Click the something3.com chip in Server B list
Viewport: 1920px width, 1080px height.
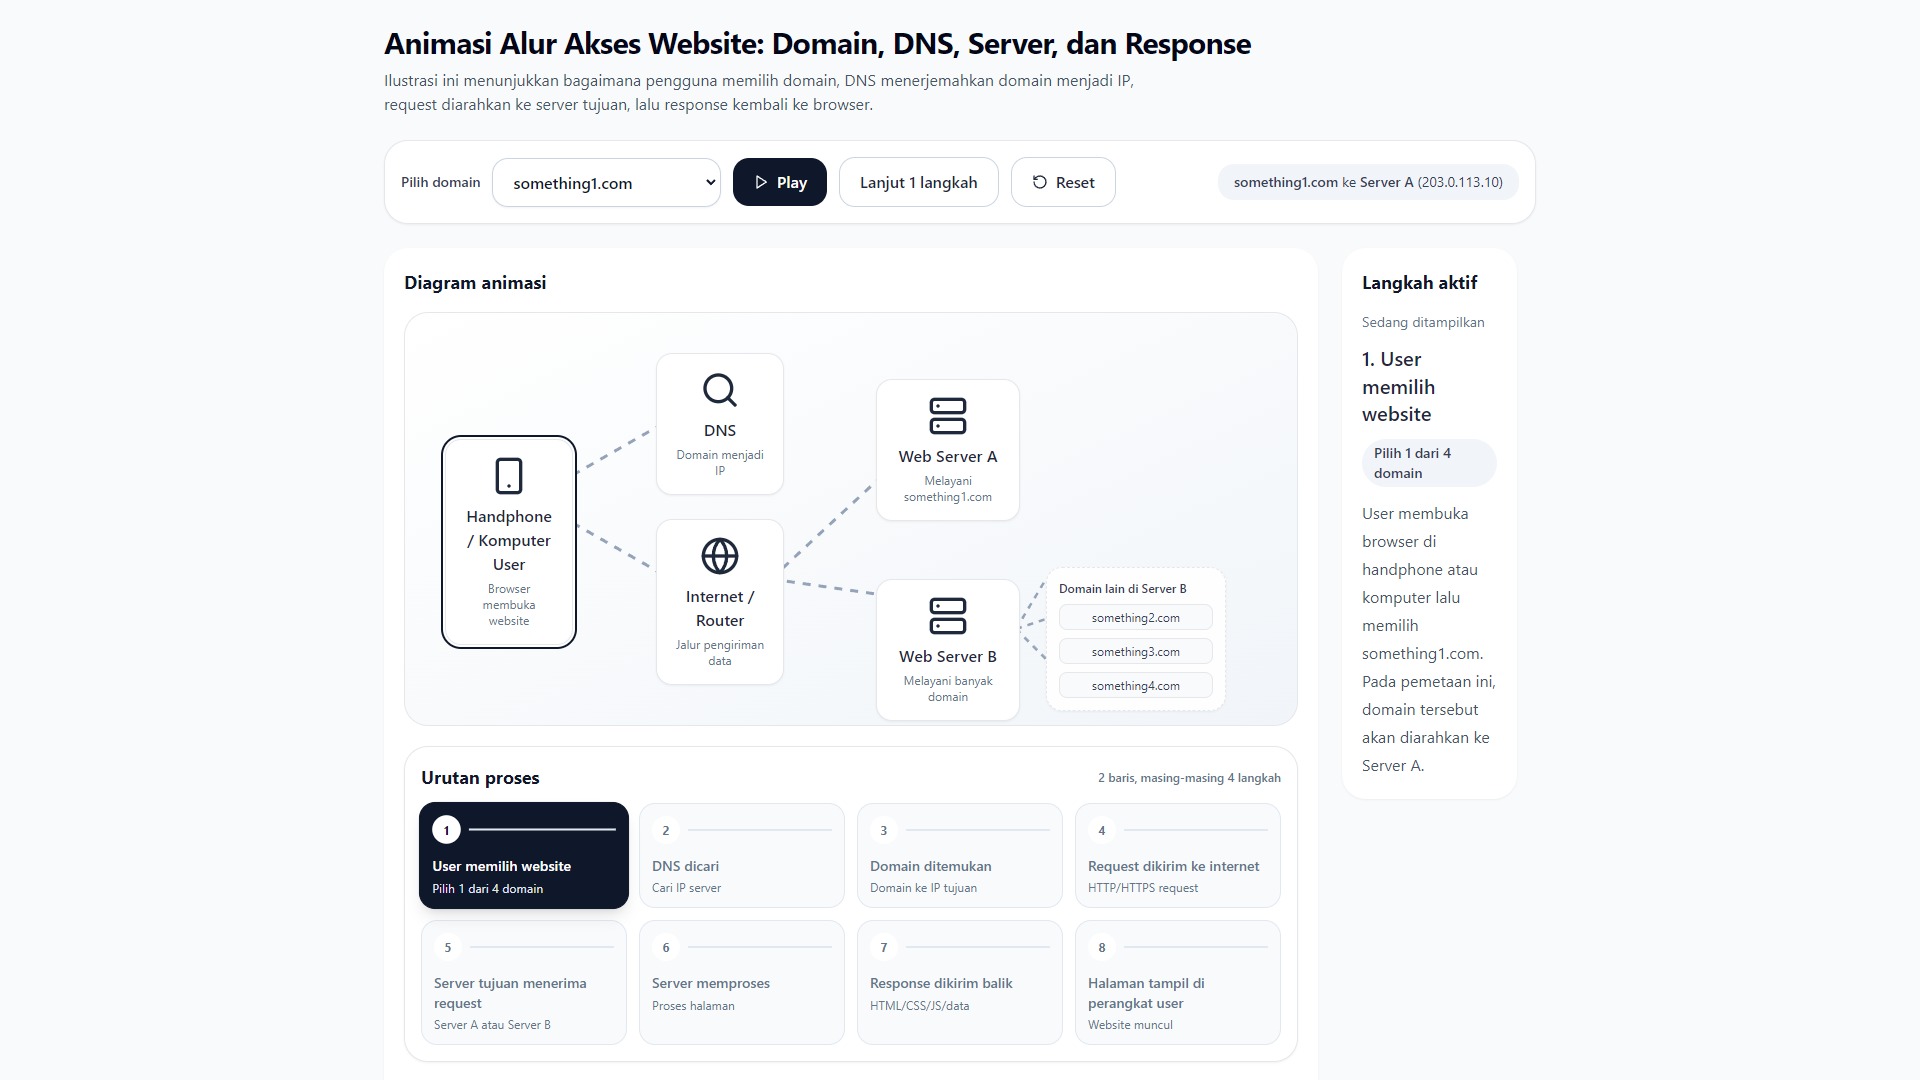[x=1136, y=652]
